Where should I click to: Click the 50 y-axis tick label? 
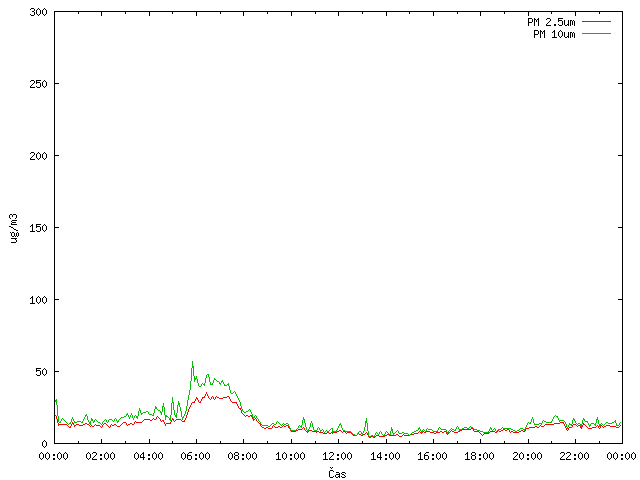(42, 372)
